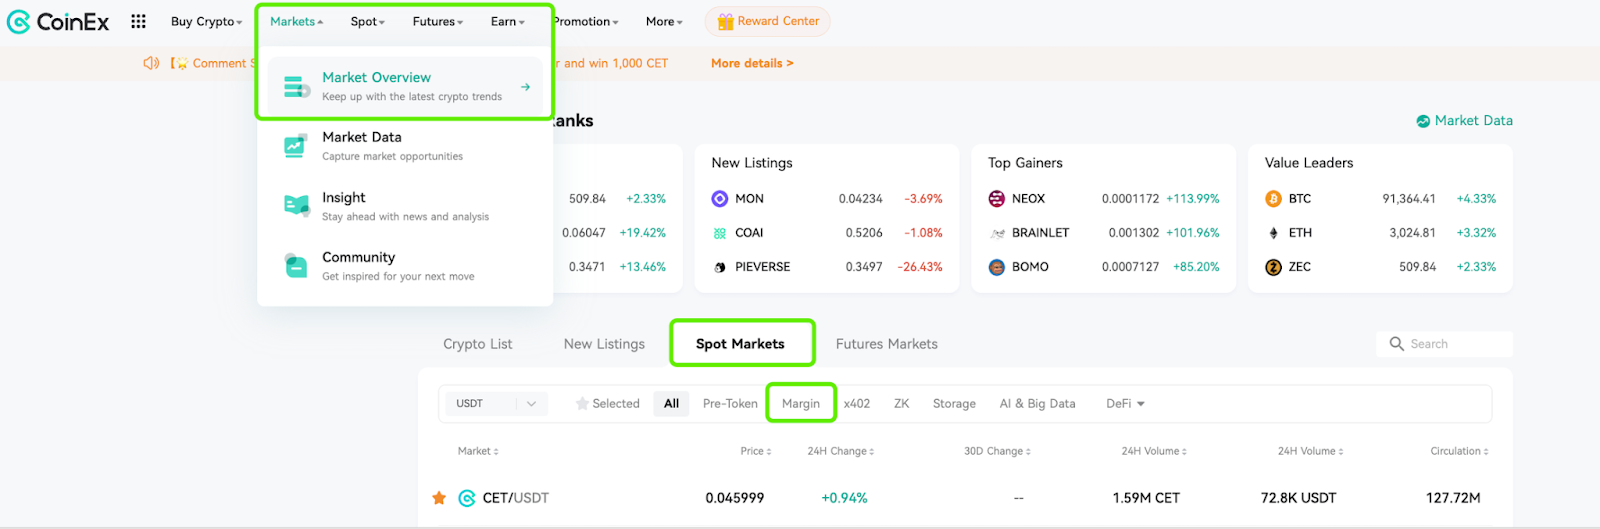
Task: Click the BTC coin icon in Value Leaders
Action: (x=1273, y=199)
